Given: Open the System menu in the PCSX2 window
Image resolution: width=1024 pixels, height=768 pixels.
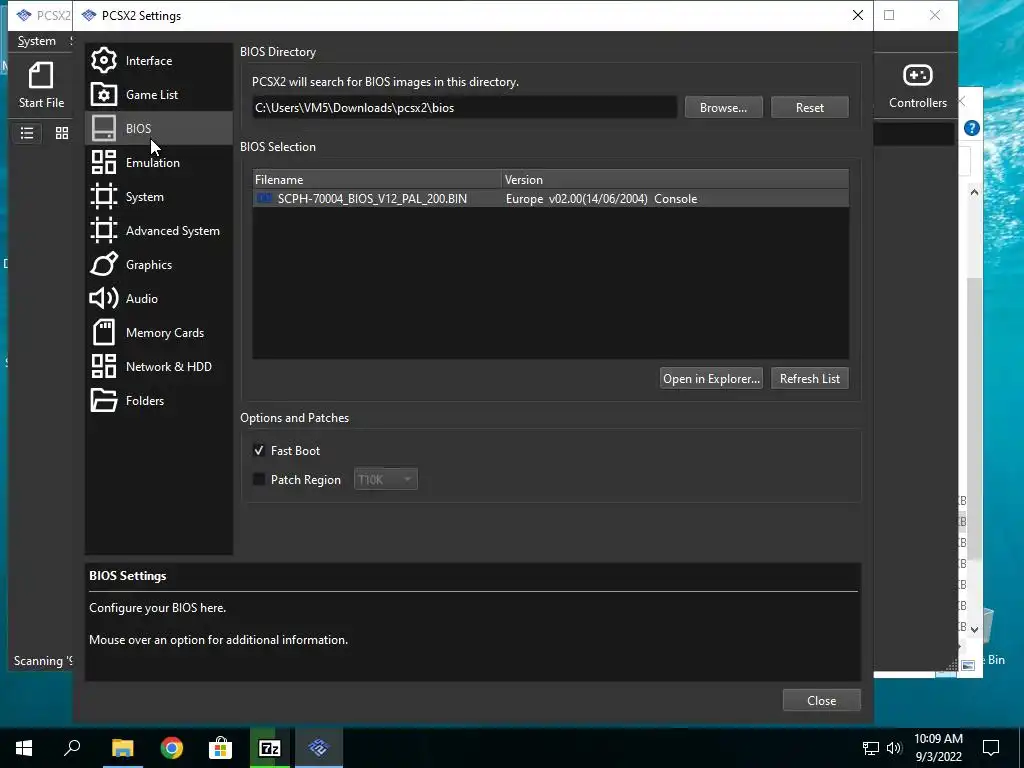Looking at the screenshot, I should point(37,40).
